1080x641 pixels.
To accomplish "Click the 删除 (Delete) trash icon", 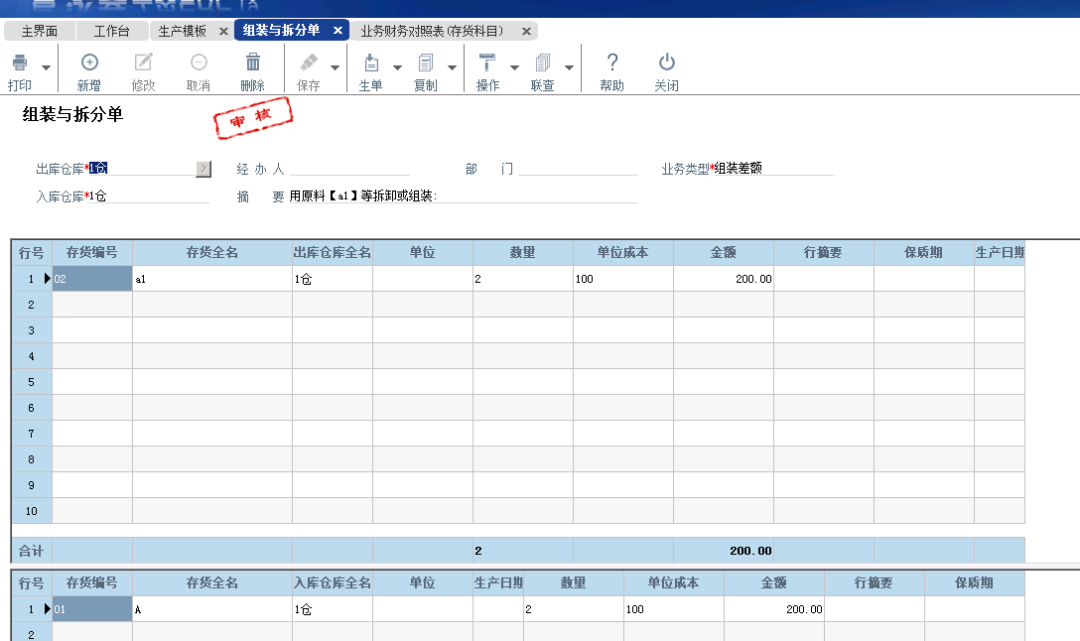I will coord(255,63).
